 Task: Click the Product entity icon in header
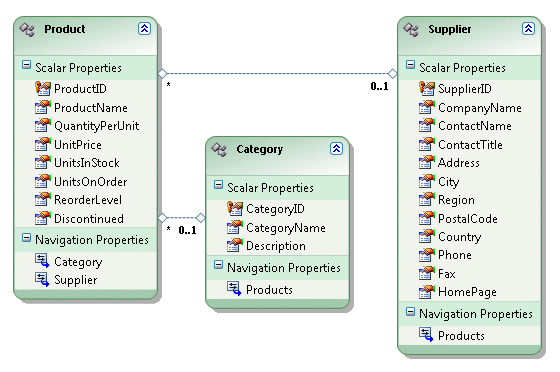tap(27, 29)
